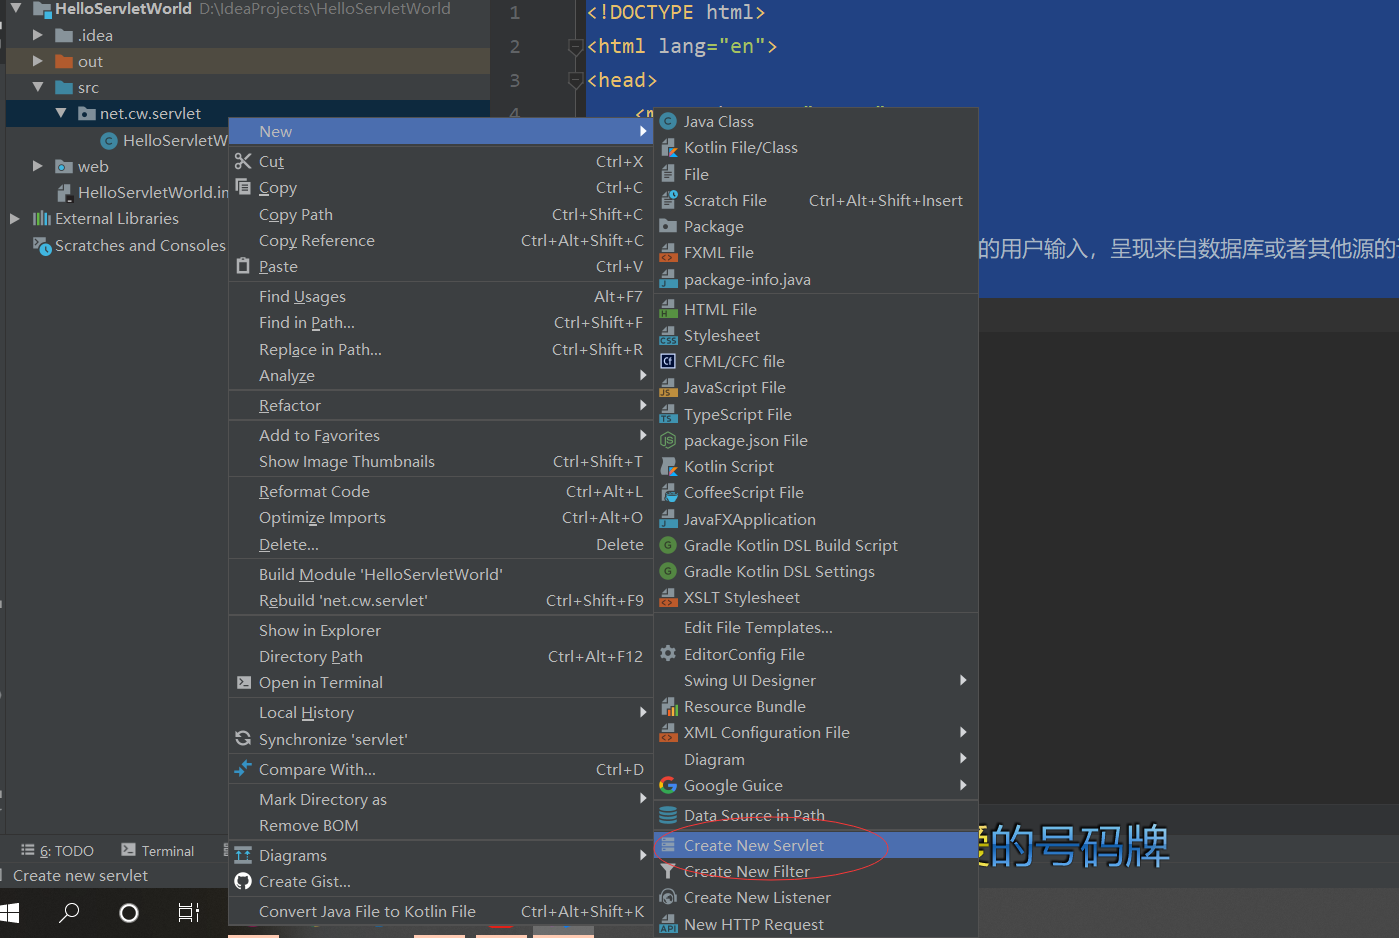Click the Gradle Kotlin DSL Build Script icon
Image resolution: width=1399 pixels, height=938 pixels.
pos(669,545)
